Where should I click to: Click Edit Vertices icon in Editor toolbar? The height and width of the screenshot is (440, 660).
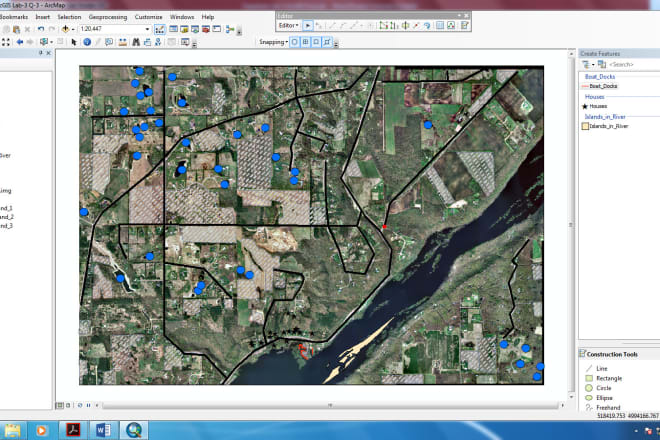pos(382,26)
